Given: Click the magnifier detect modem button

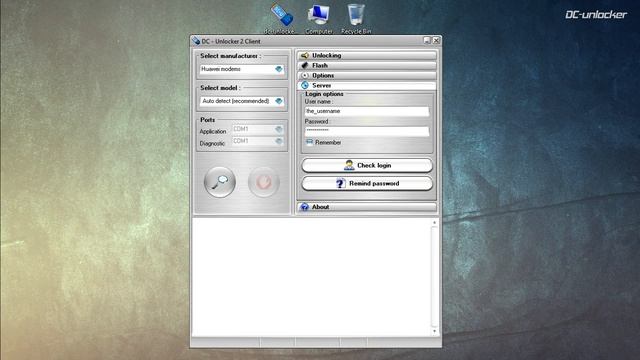Looking at the screenshot, I should [220, 182].
